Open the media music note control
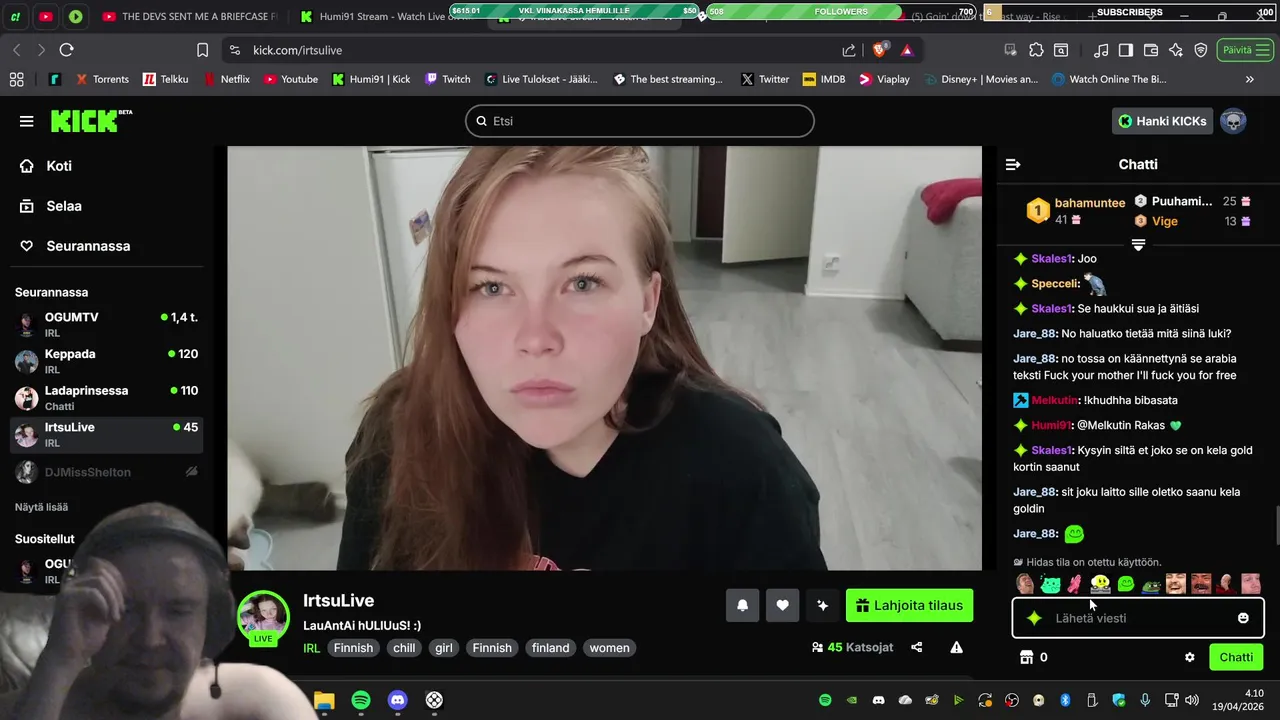This screenshot has width=1280, height=720. [1101, 50]
